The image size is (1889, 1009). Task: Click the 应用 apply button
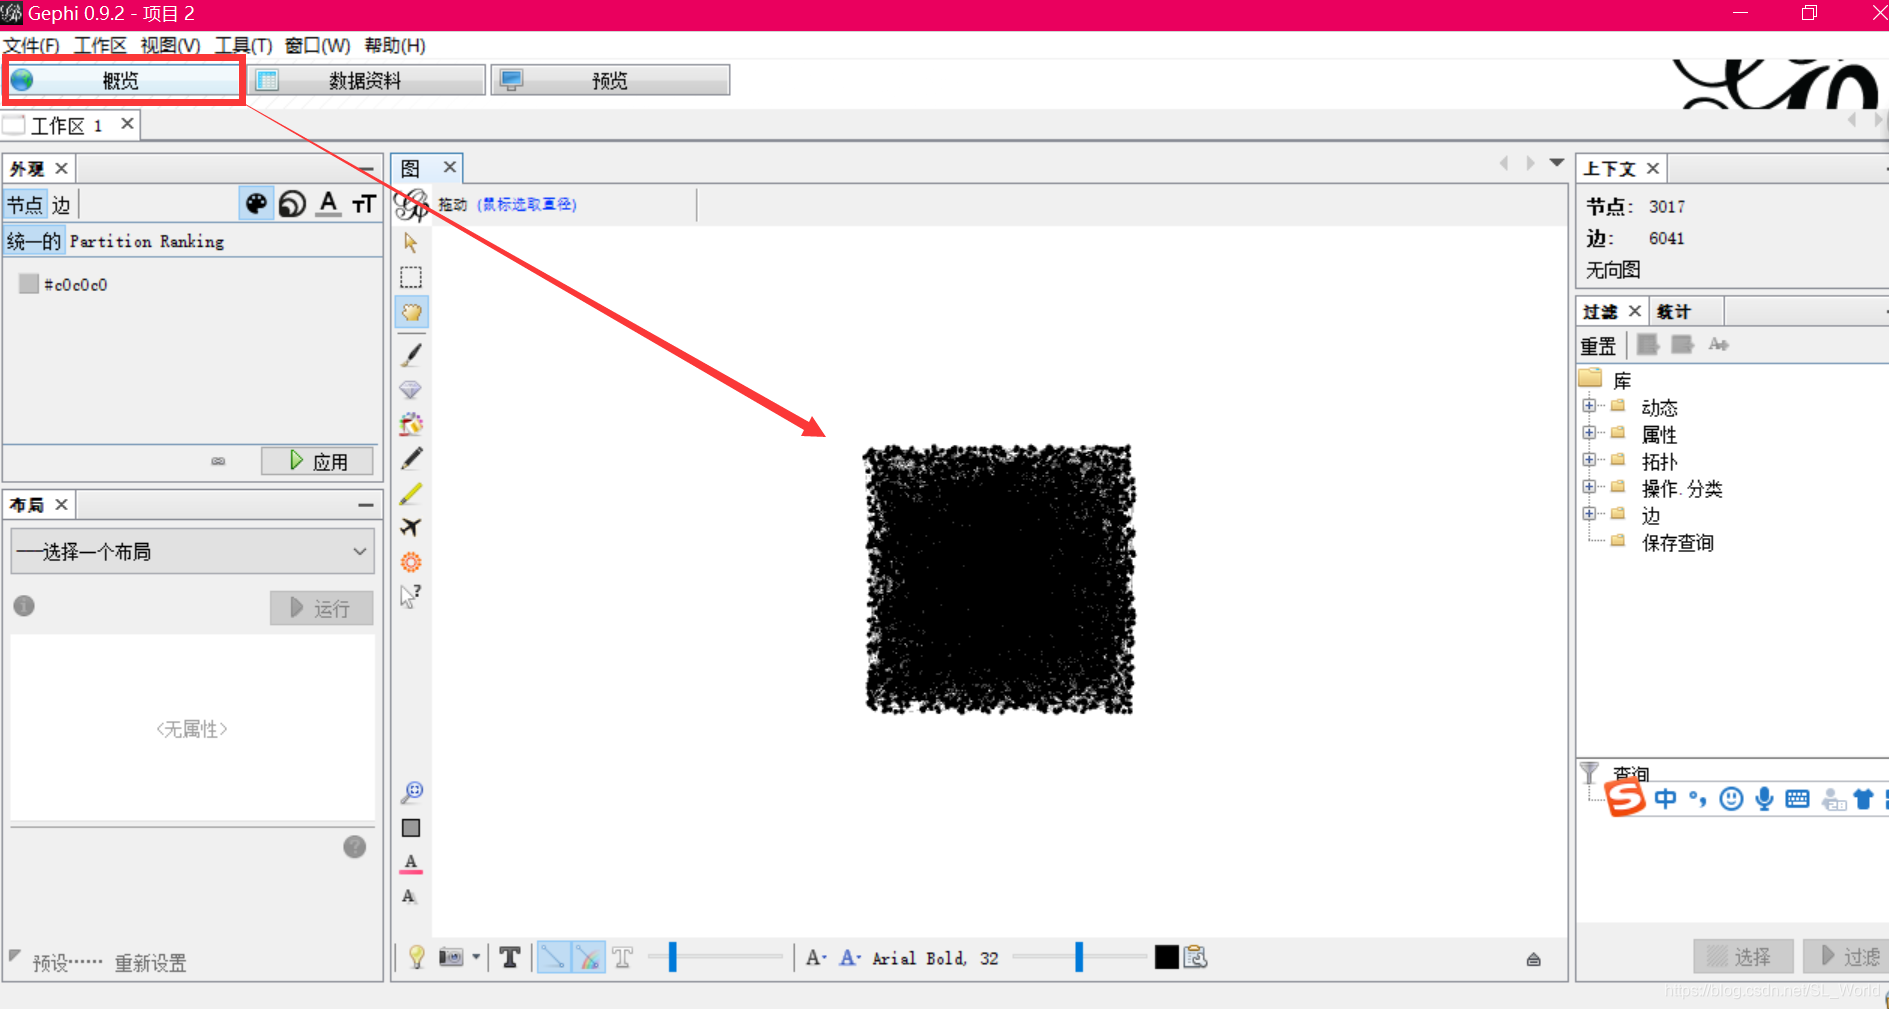coord(317,461)
